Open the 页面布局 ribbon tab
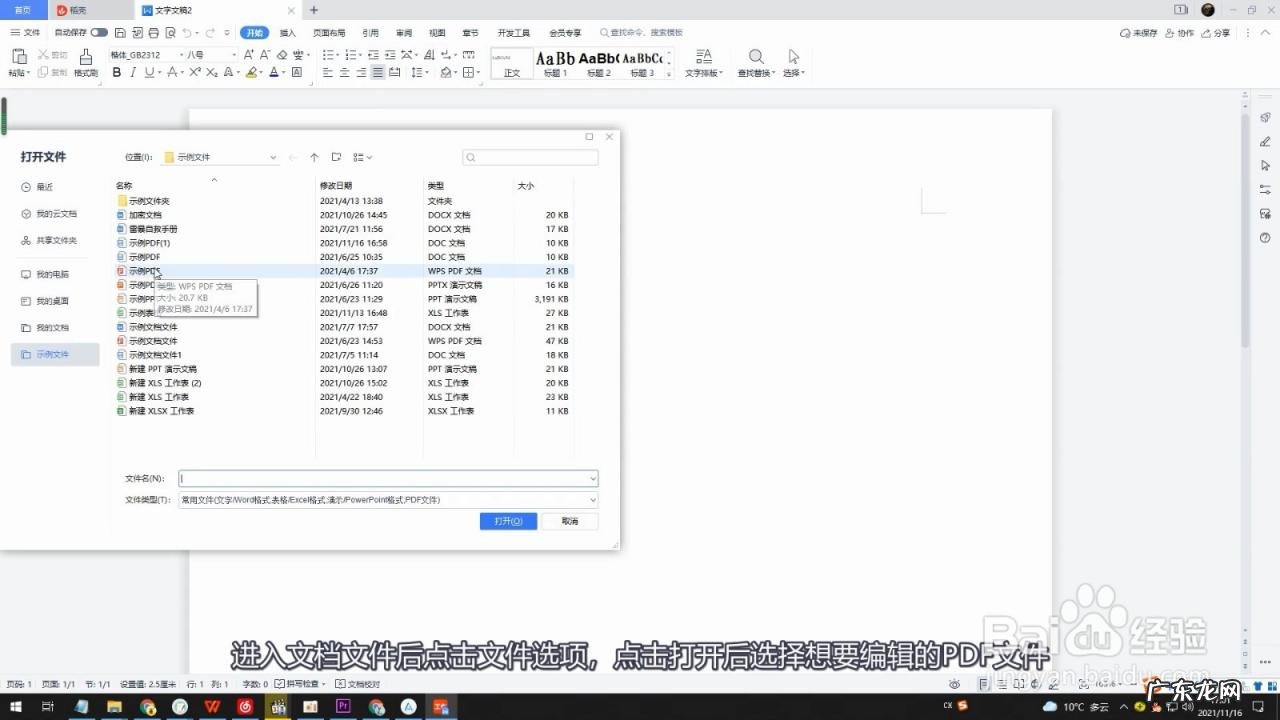 click(328, 33)
